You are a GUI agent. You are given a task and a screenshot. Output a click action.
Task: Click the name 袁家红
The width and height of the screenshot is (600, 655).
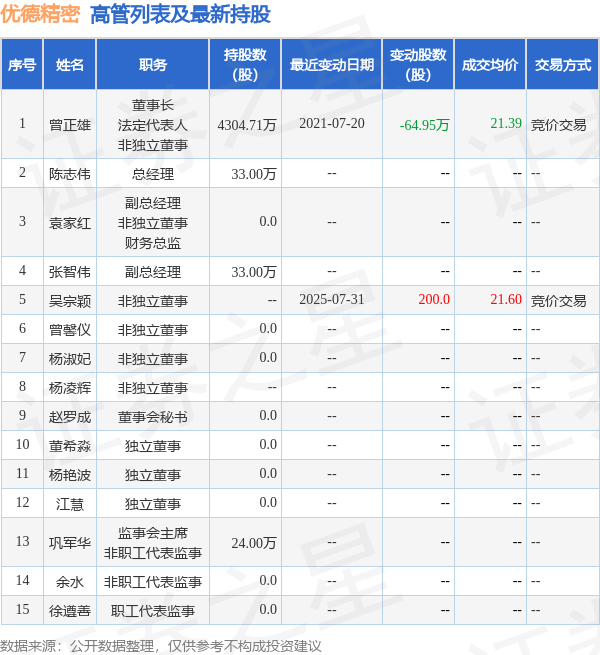coord(70,223)
